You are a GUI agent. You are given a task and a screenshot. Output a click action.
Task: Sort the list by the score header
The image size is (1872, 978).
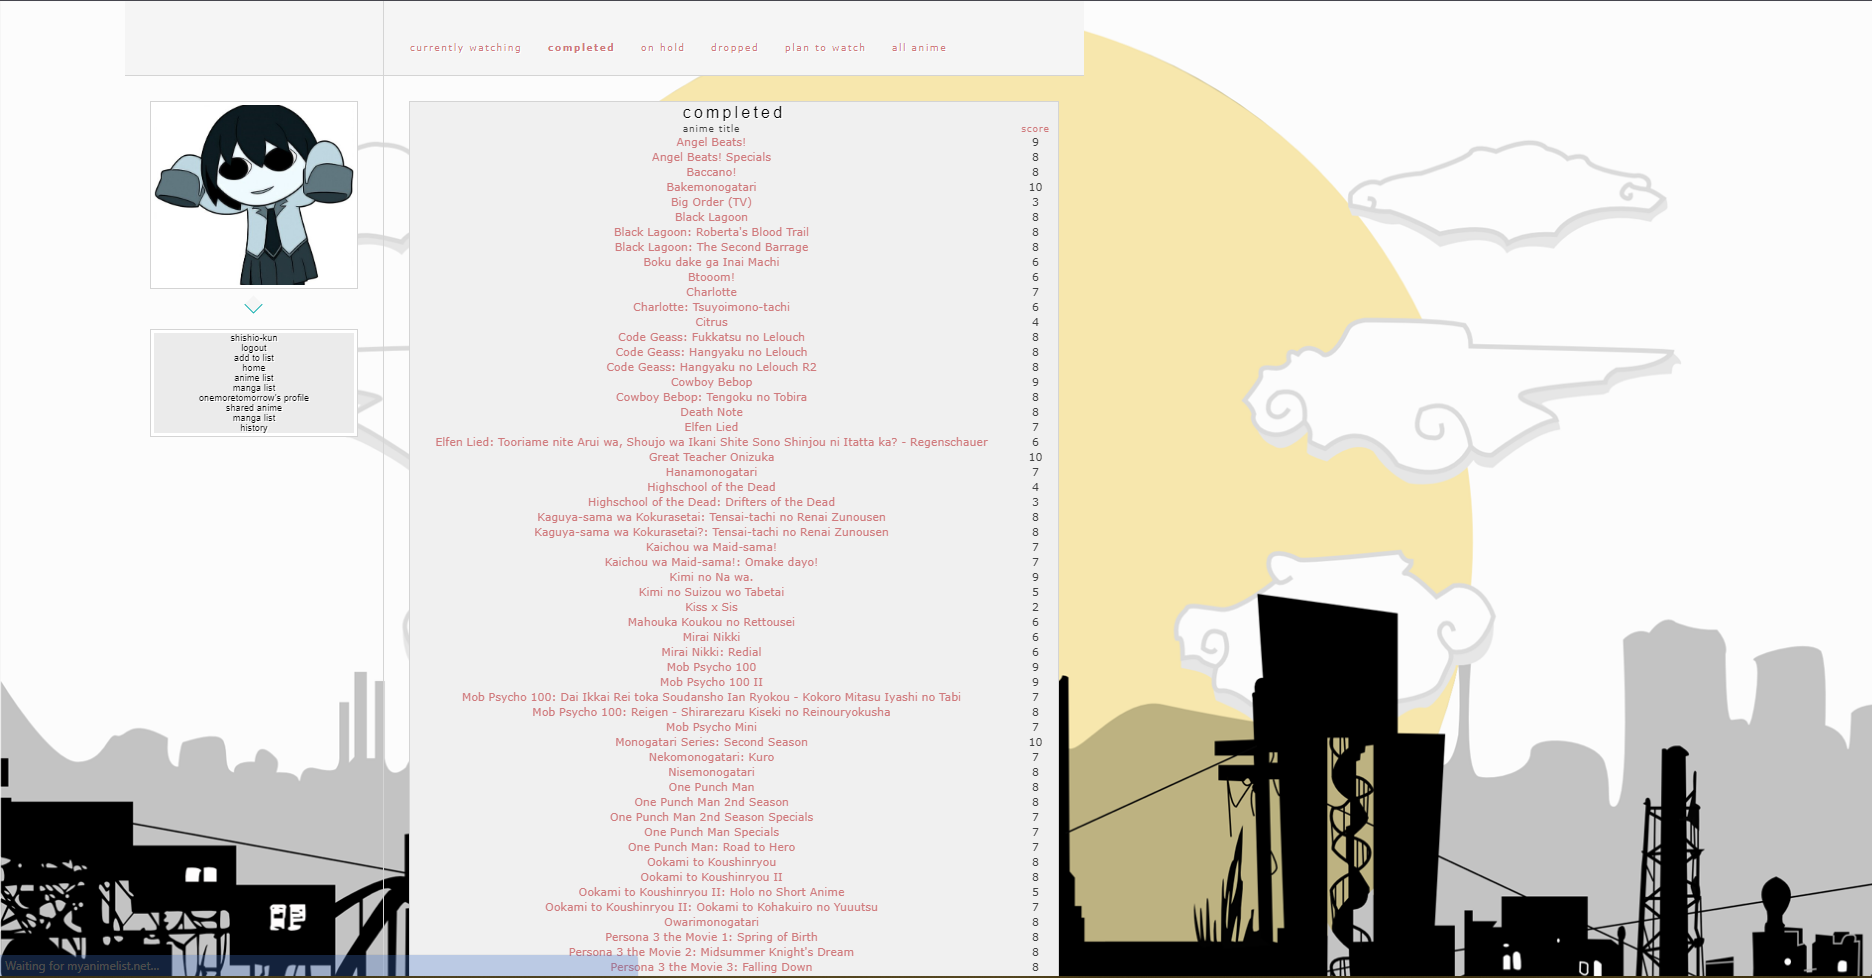tap(1035, 129)
